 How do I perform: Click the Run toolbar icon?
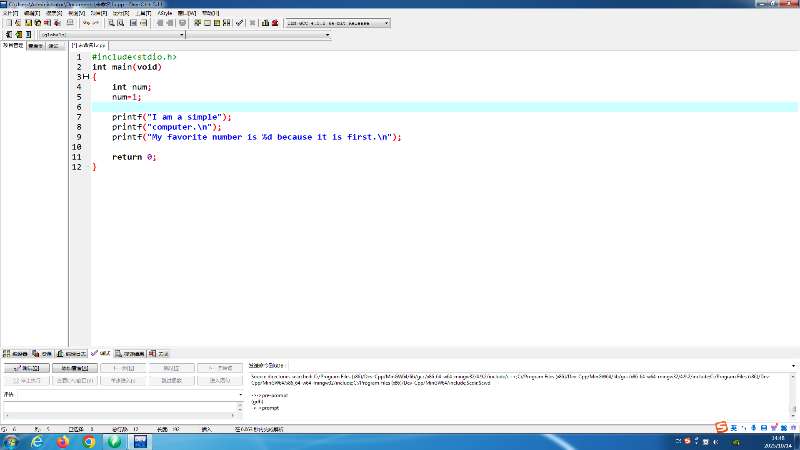[207, 23]
